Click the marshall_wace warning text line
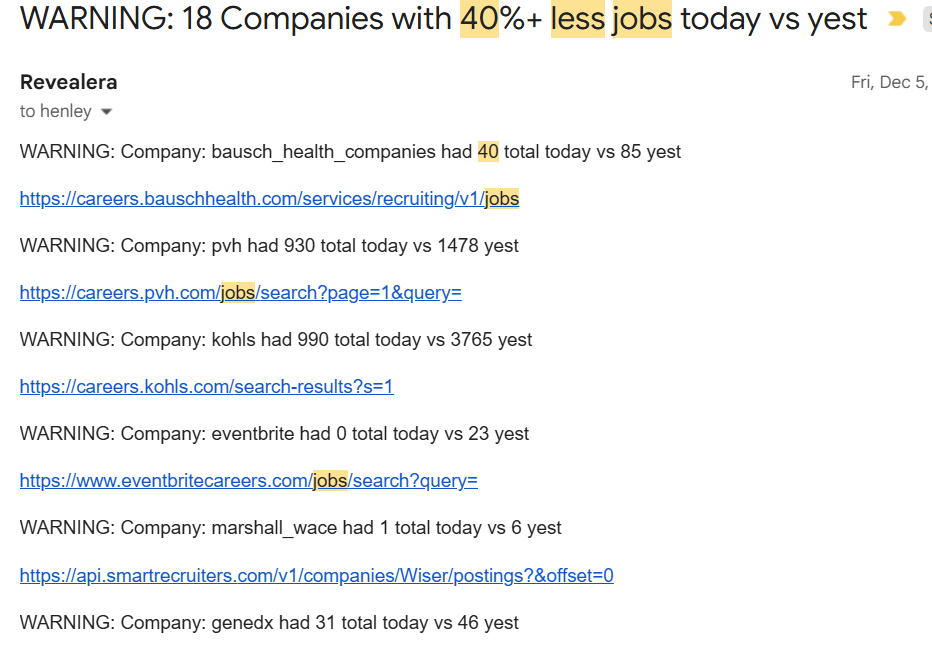Screen dimensions: 932x657 coord(290,528)
